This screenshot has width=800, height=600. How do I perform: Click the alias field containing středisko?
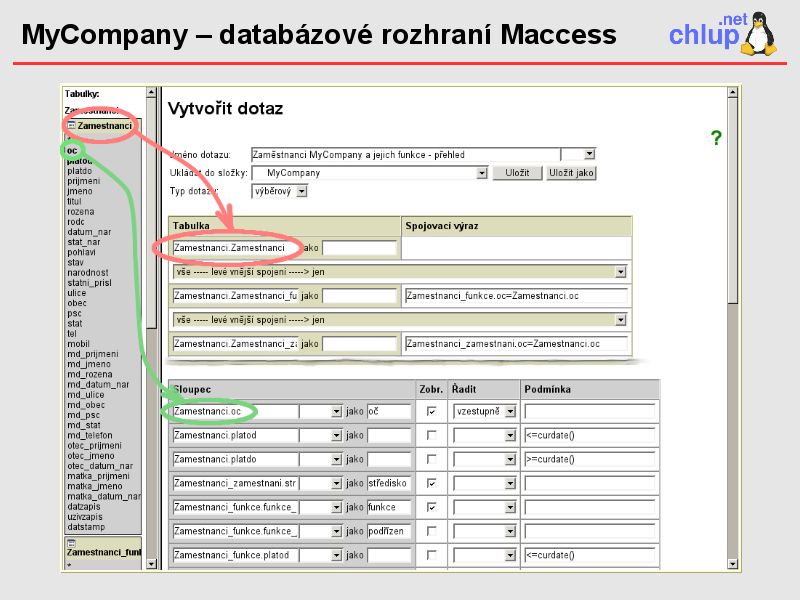coord(389,483)
